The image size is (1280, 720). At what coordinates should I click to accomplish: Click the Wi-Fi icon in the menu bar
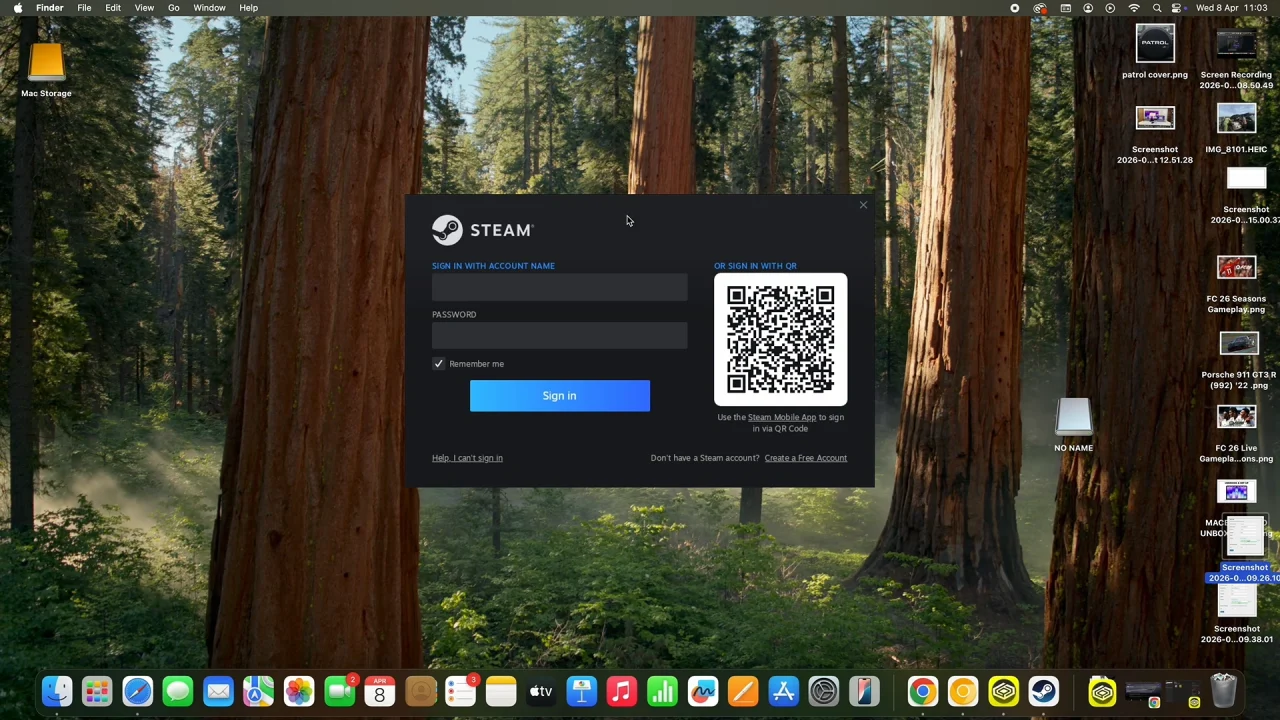tap(1133, 8)
